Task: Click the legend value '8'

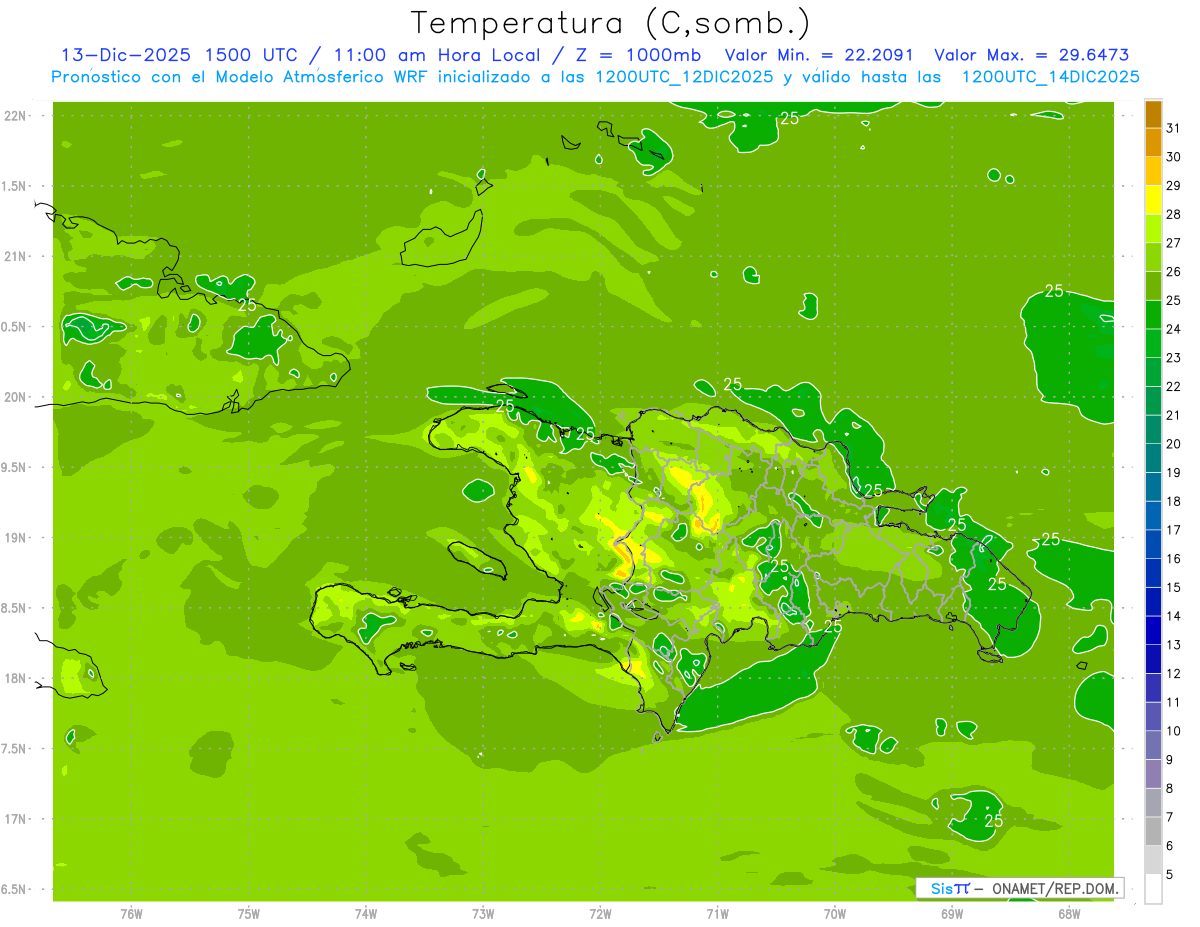Action: point(1170,788)
